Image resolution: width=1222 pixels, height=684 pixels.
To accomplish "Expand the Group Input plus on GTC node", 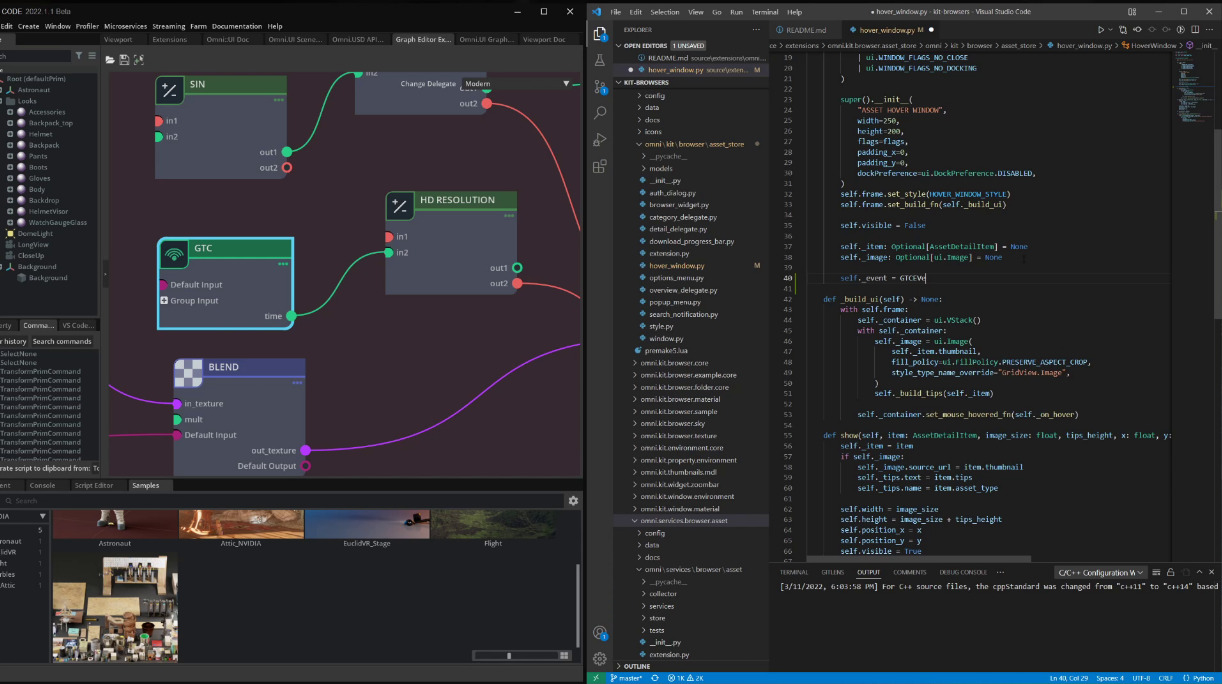I will coord(163,300).
